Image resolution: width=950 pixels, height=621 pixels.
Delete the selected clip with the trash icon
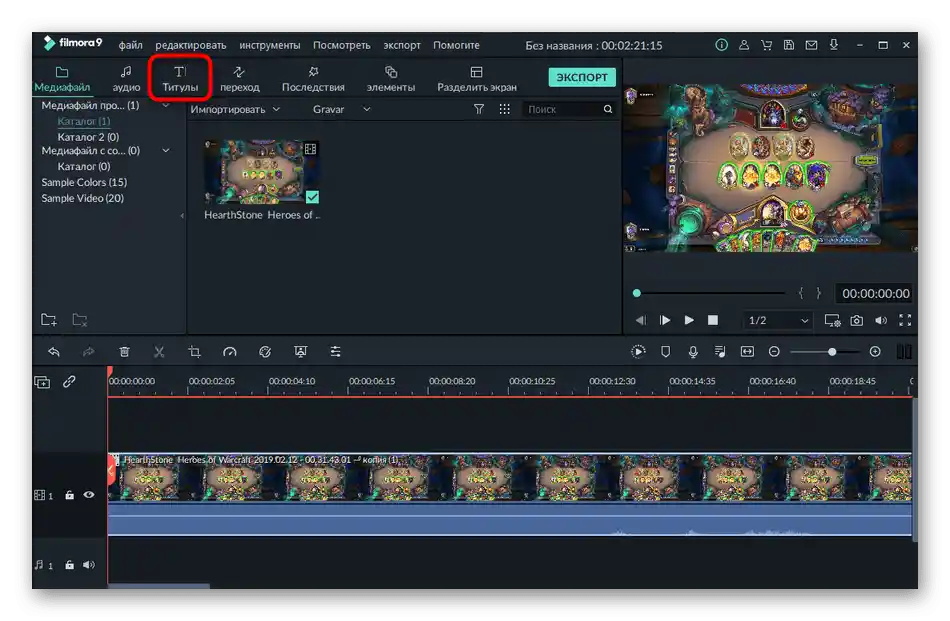click(x=124, y=352)
